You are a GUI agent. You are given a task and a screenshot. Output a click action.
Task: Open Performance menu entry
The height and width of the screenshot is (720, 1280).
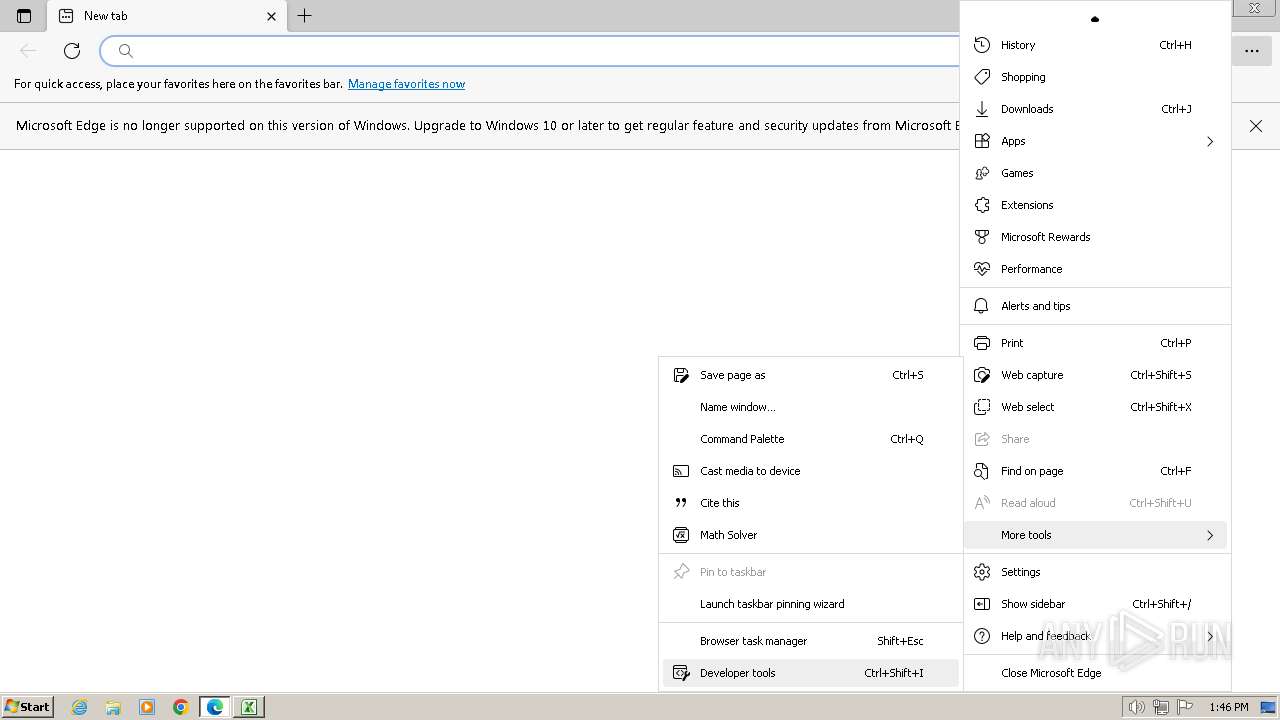click(1095, 269)
